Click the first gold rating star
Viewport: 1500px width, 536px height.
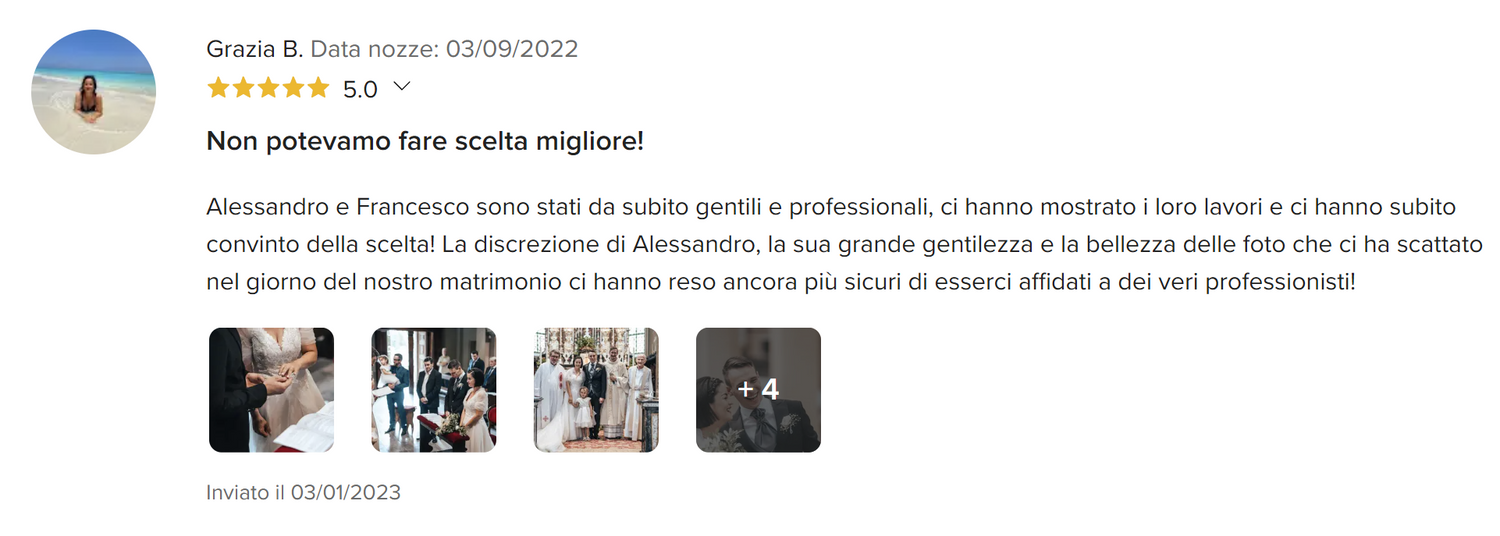(218, 89)
